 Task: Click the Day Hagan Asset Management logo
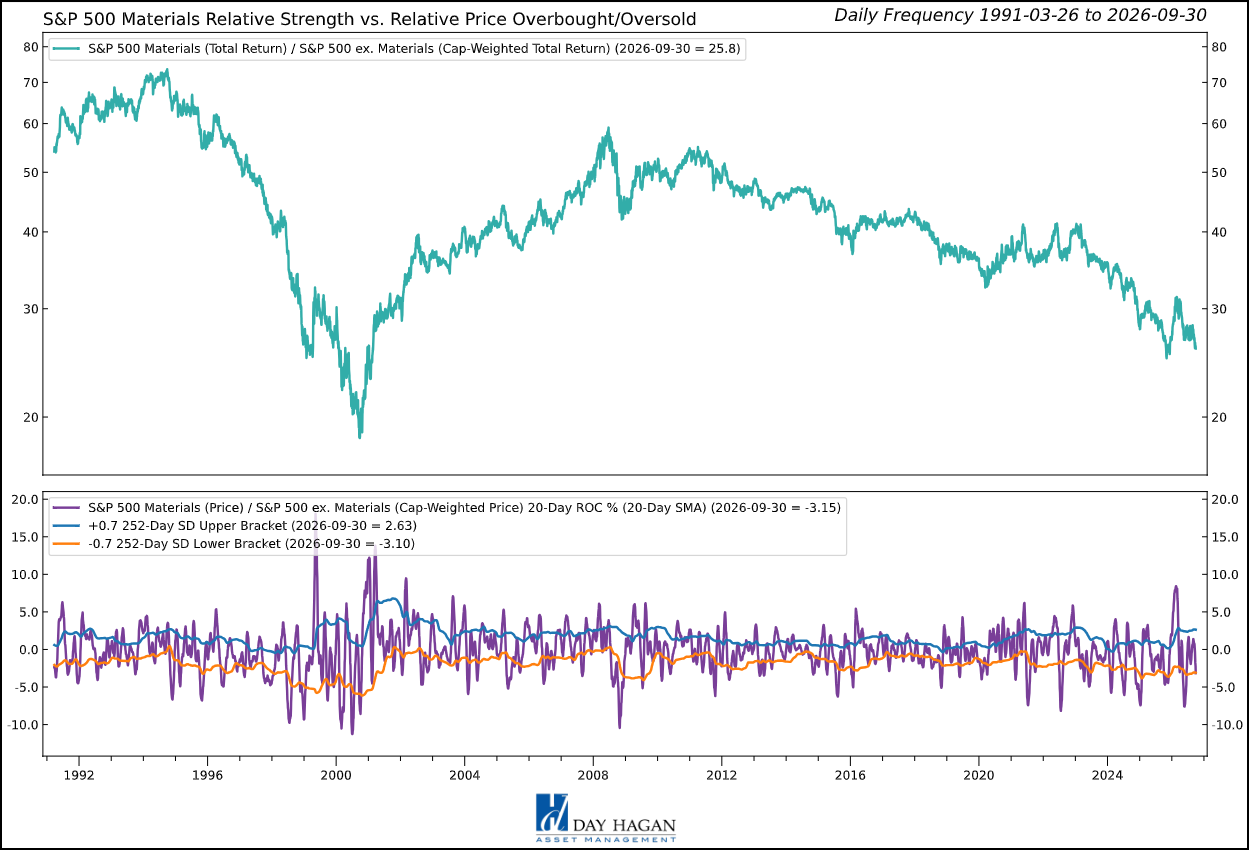(x=606, y=819)
